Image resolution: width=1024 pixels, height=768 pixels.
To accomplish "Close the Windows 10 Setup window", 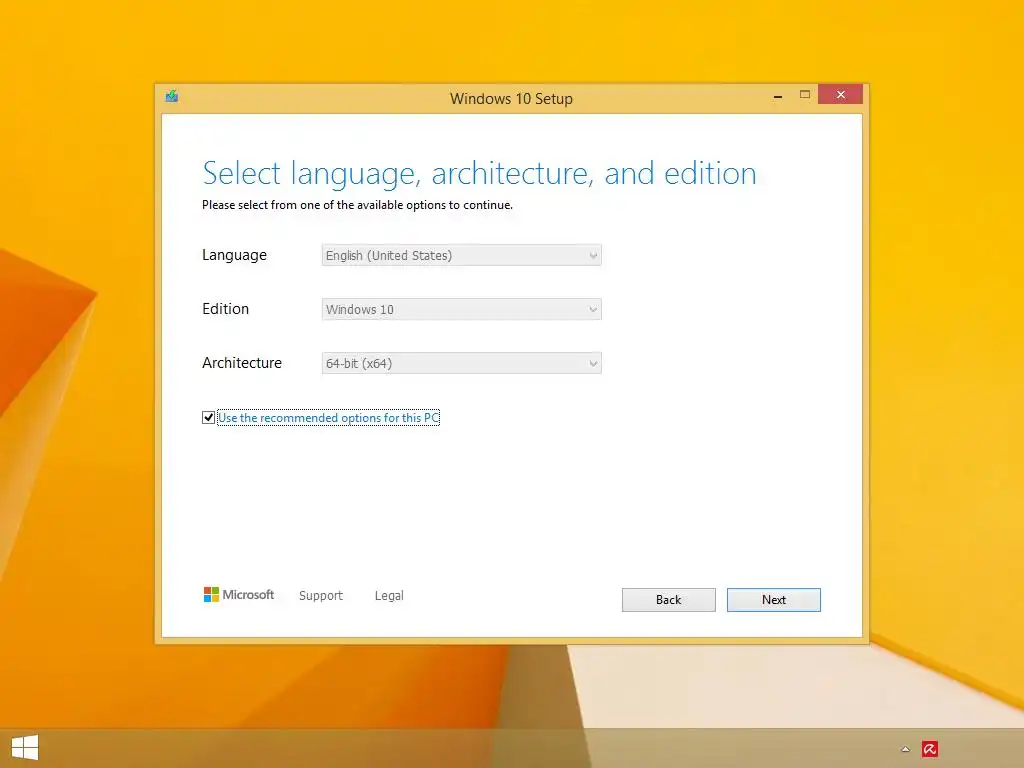I will (840, 95).
